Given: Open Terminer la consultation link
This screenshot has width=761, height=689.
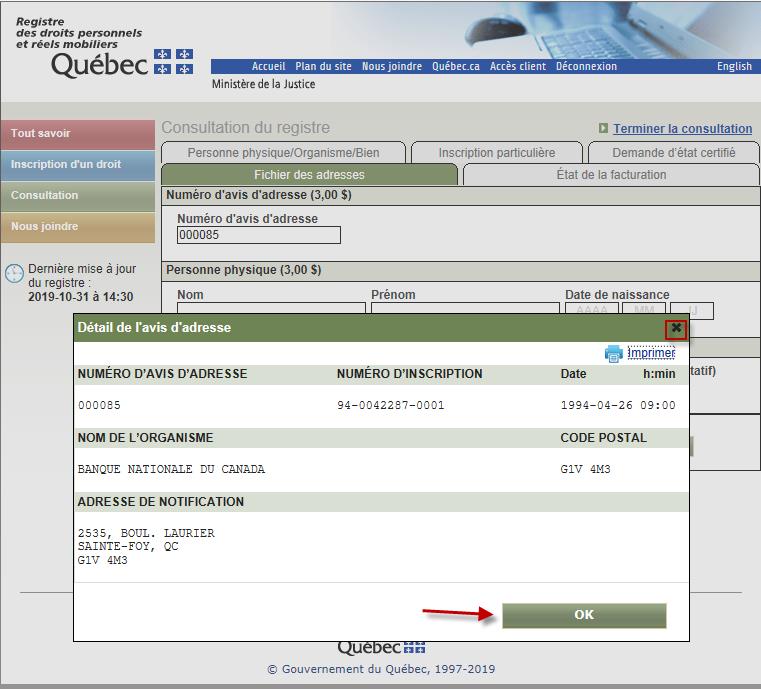Looking at the screenshot, I should click(x=682, y=129).
